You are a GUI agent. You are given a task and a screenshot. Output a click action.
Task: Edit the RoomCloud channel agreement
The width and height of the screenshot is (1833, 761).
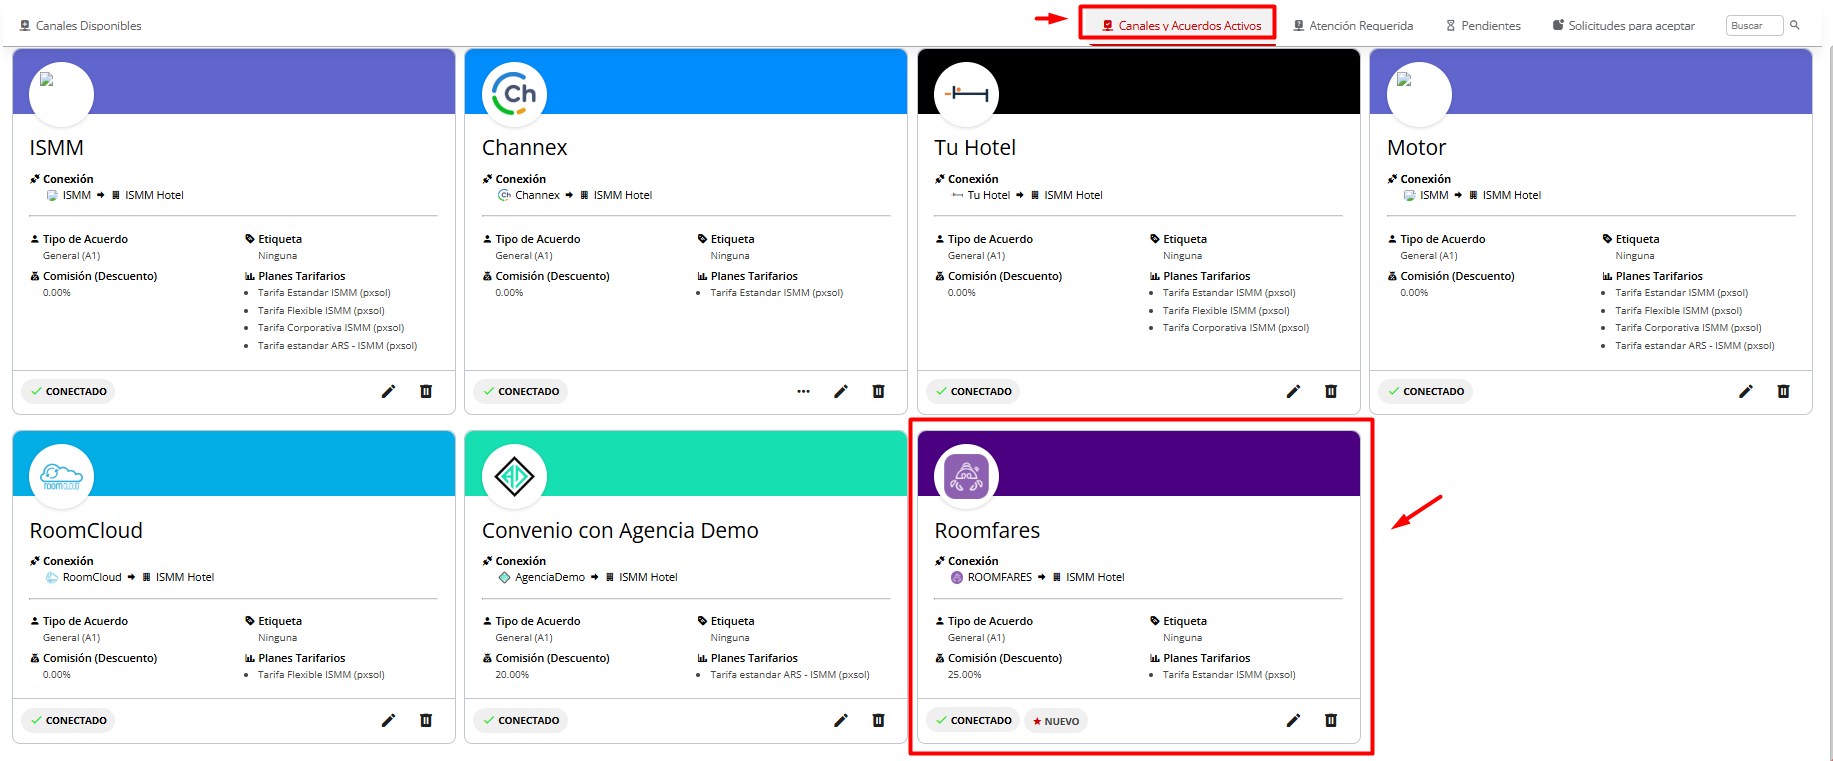(388, 720)
